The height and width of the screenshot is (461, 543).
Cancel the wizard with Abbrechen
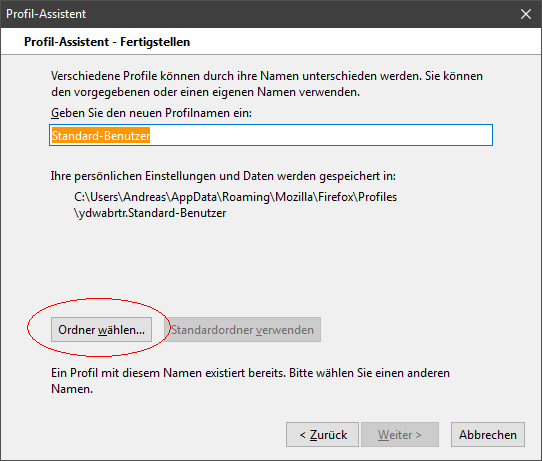point(488,435)
